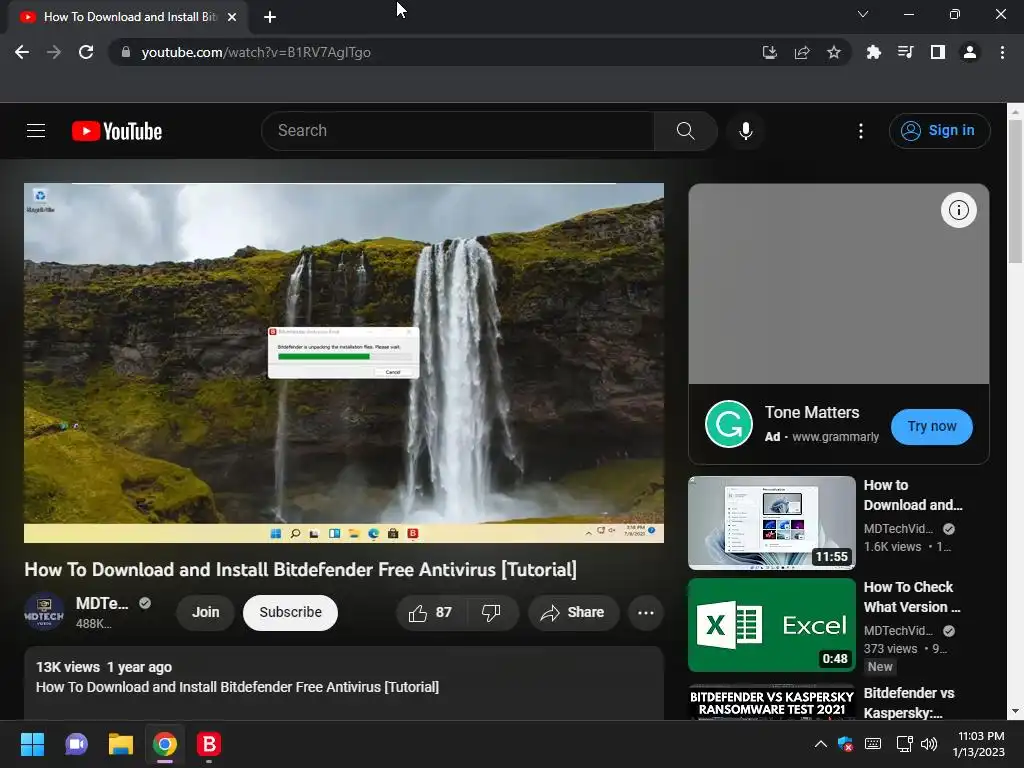The image size is (1024, 768).
Task: Open a new browser tab
Action: point(270,17)
